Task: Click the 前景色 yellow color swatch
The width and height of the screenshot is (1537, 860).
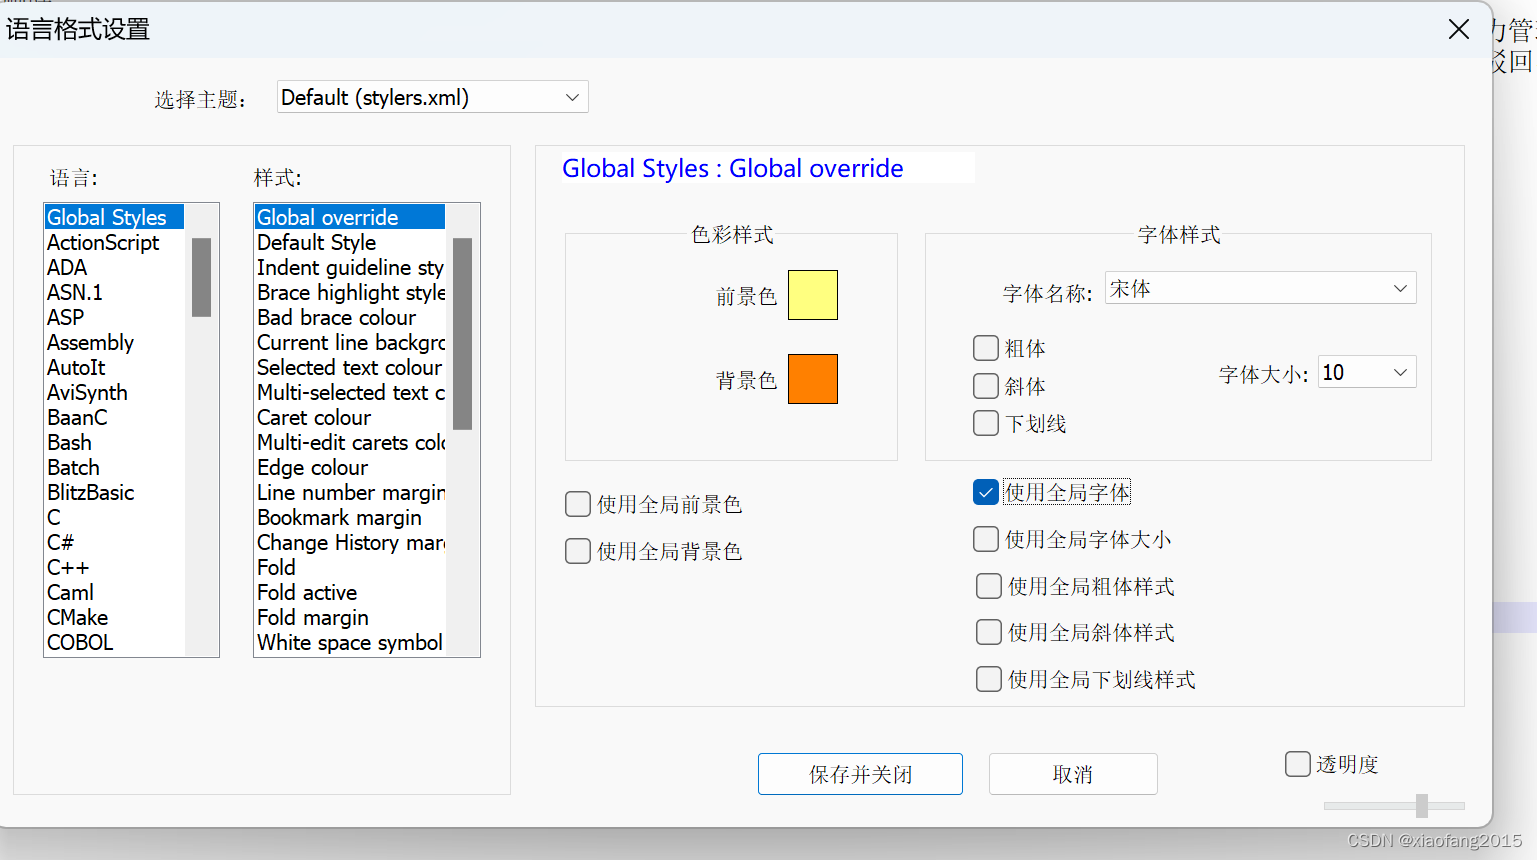Action: pyautogui.click(x=813, y=295)
